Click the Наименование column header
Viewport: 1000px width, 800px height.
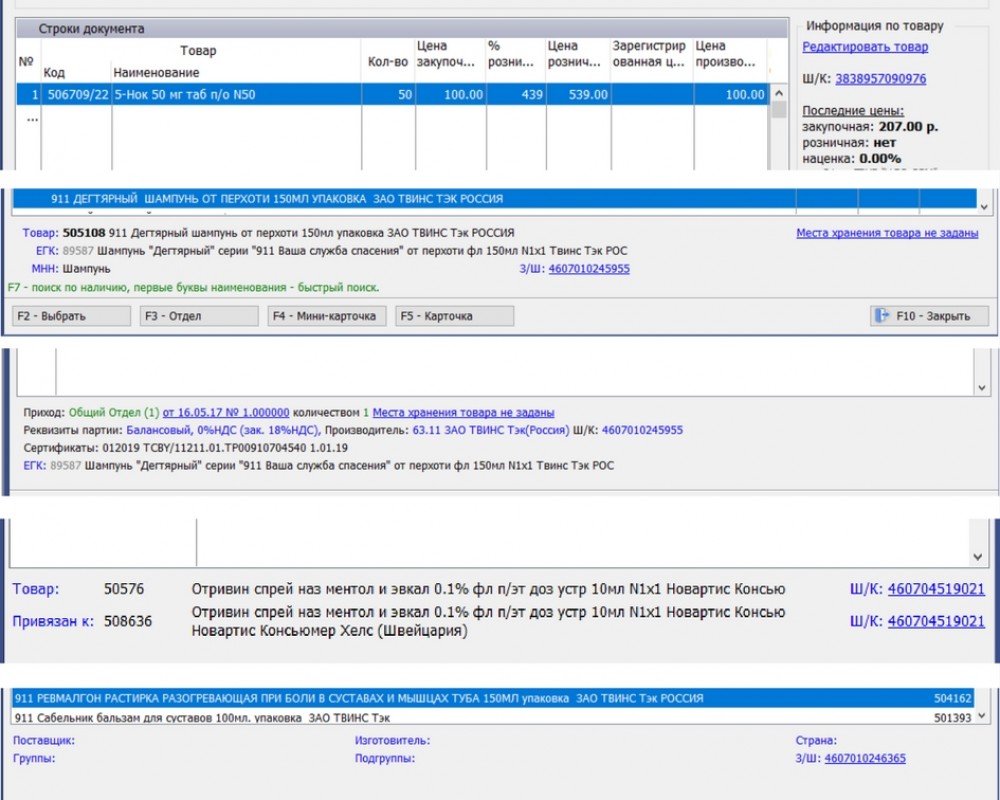(x=156, y=73)
